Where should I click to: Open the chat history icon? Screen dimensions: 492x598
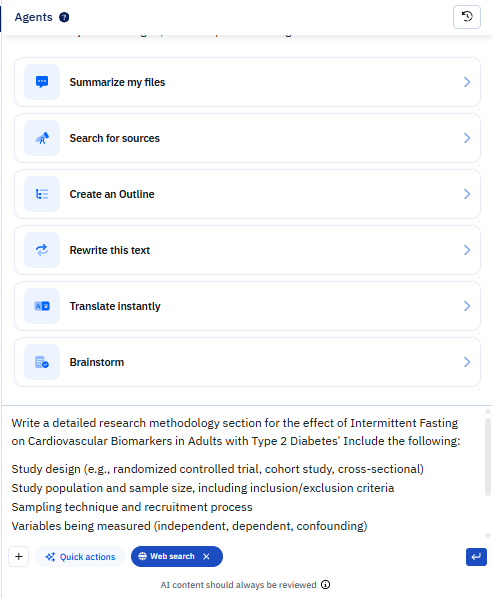pos(466,17)
